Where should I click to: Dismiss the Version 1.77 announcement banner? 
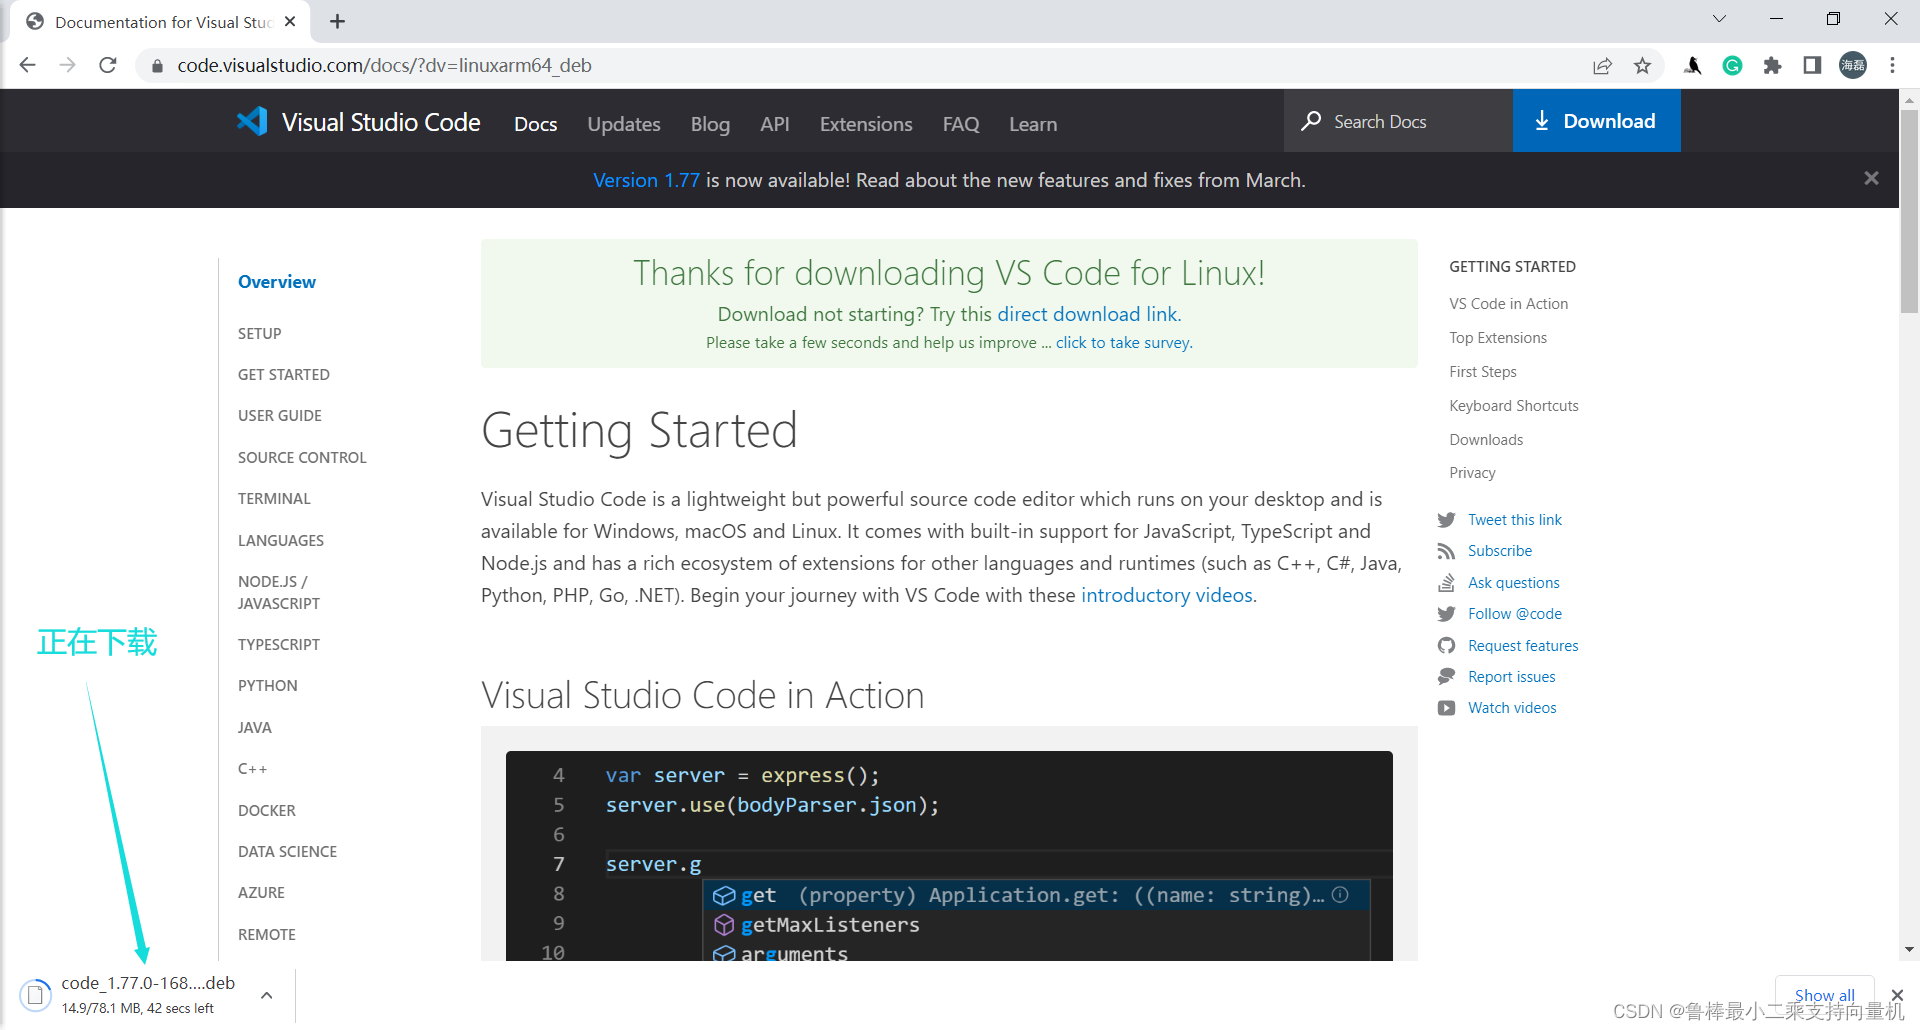tap(1871, 178)
